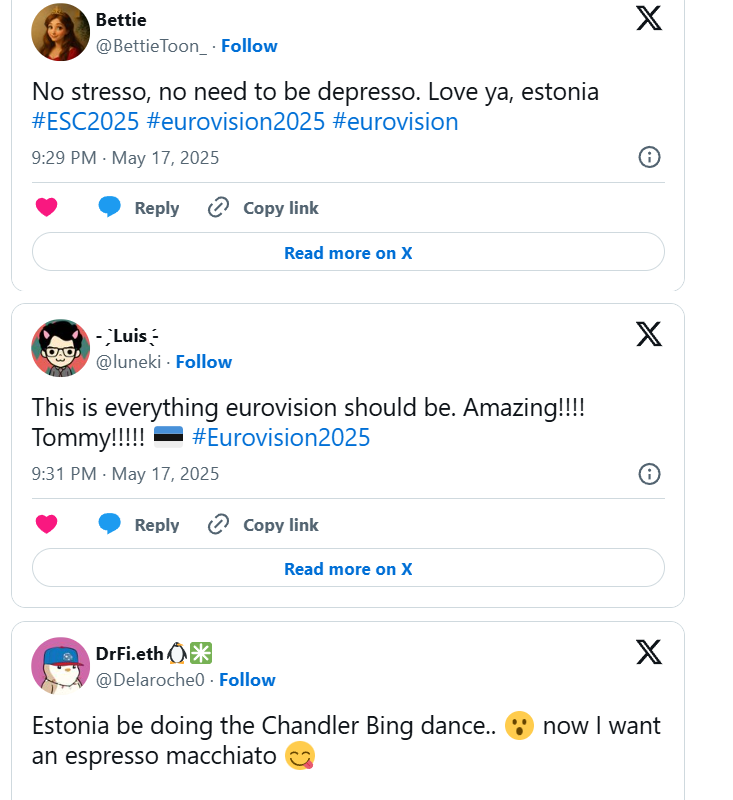Like Bettie's tweet with the heart icon
The height and width of the screenshot is (800, 733).
click(46, 208)
